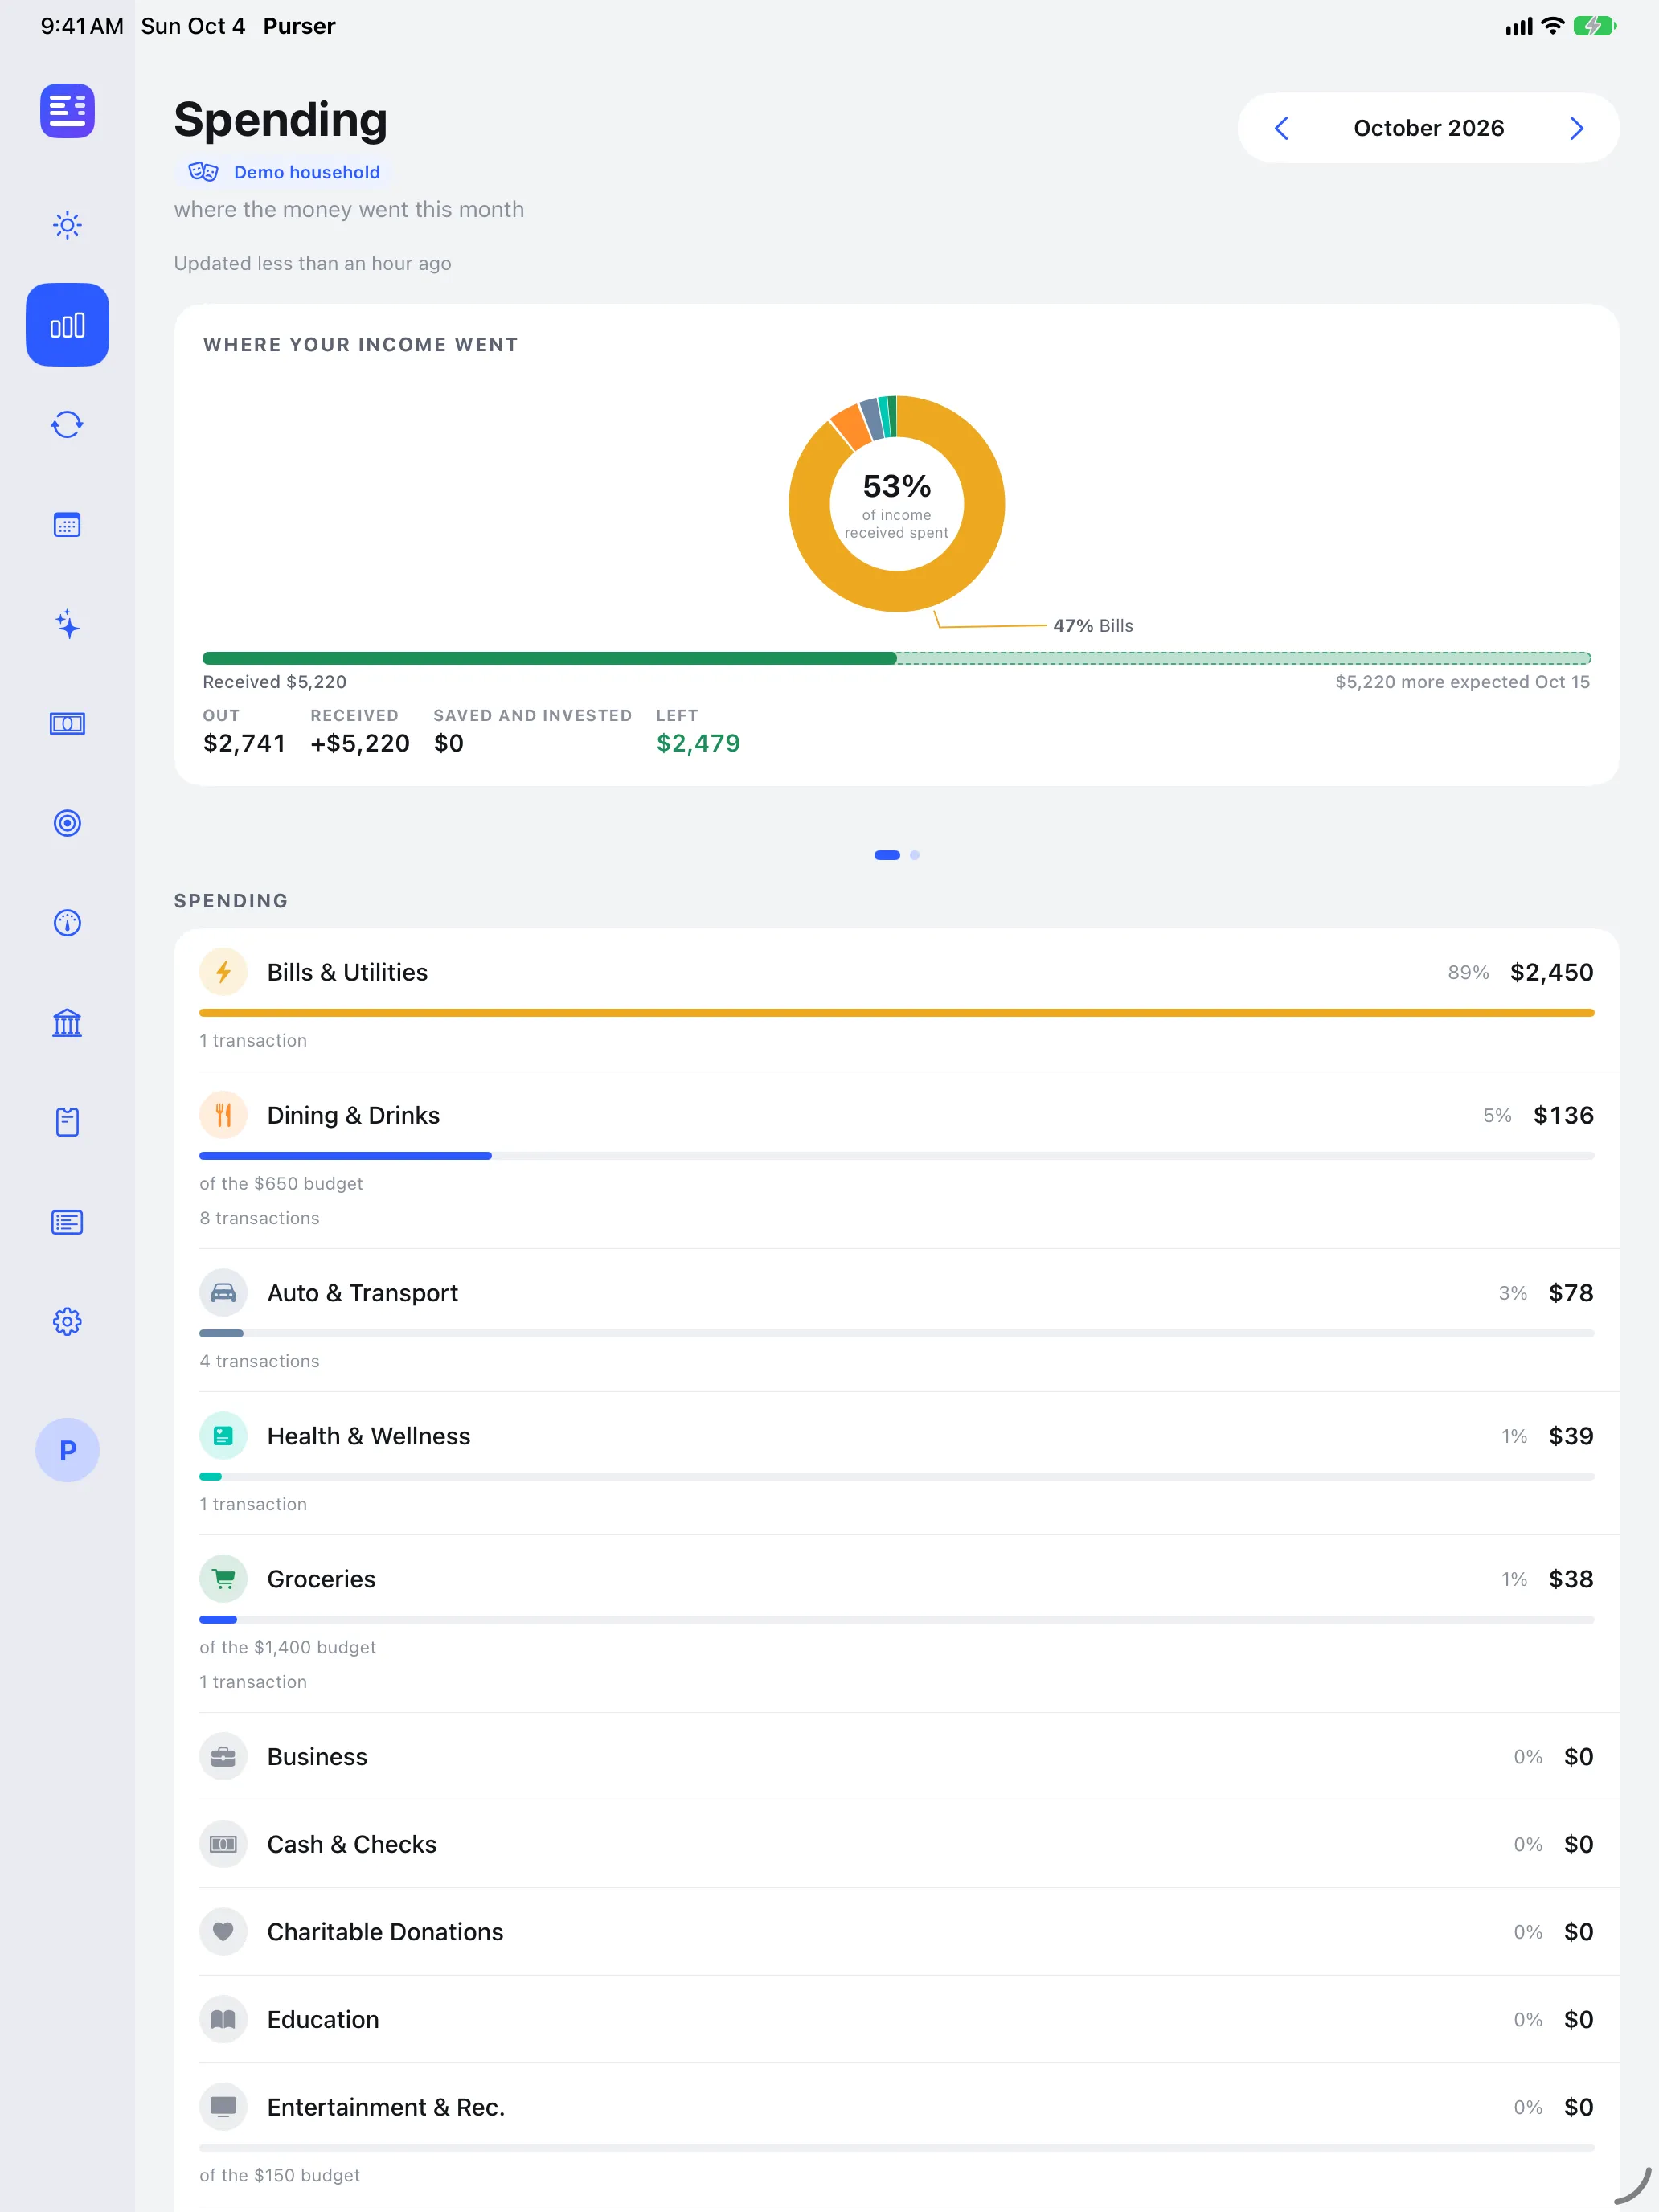Click the October 2026 month label

tap(1428, 128)
